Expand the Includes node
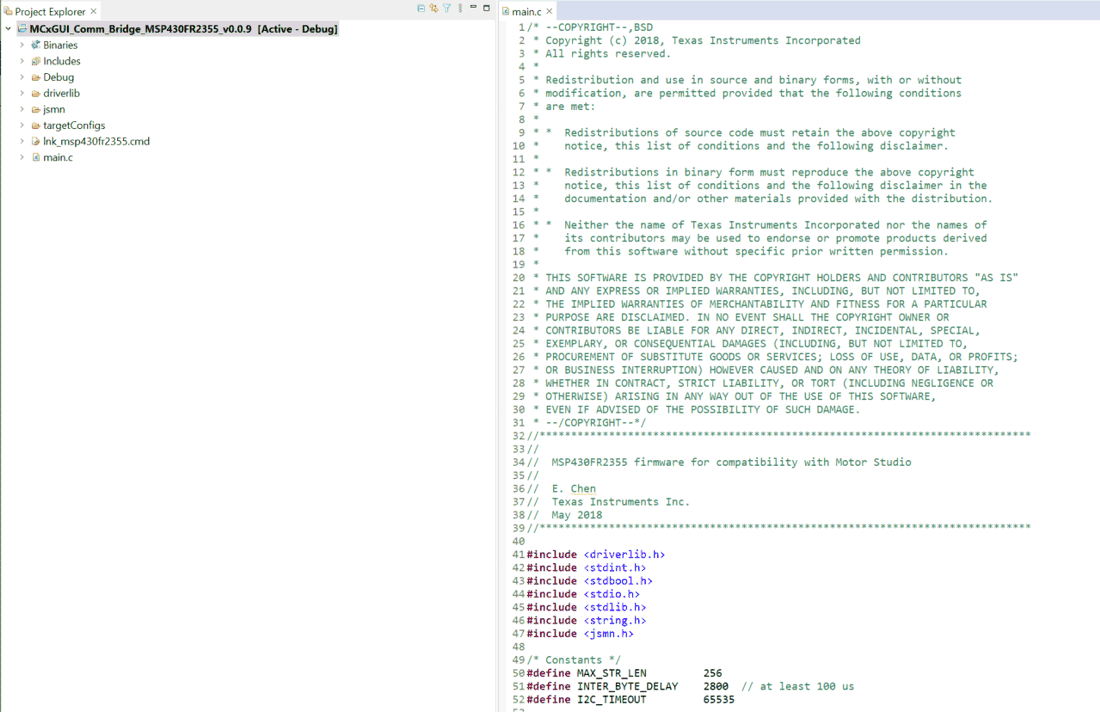This screenshot has width=1100, height=712. [x=20, y=61]
